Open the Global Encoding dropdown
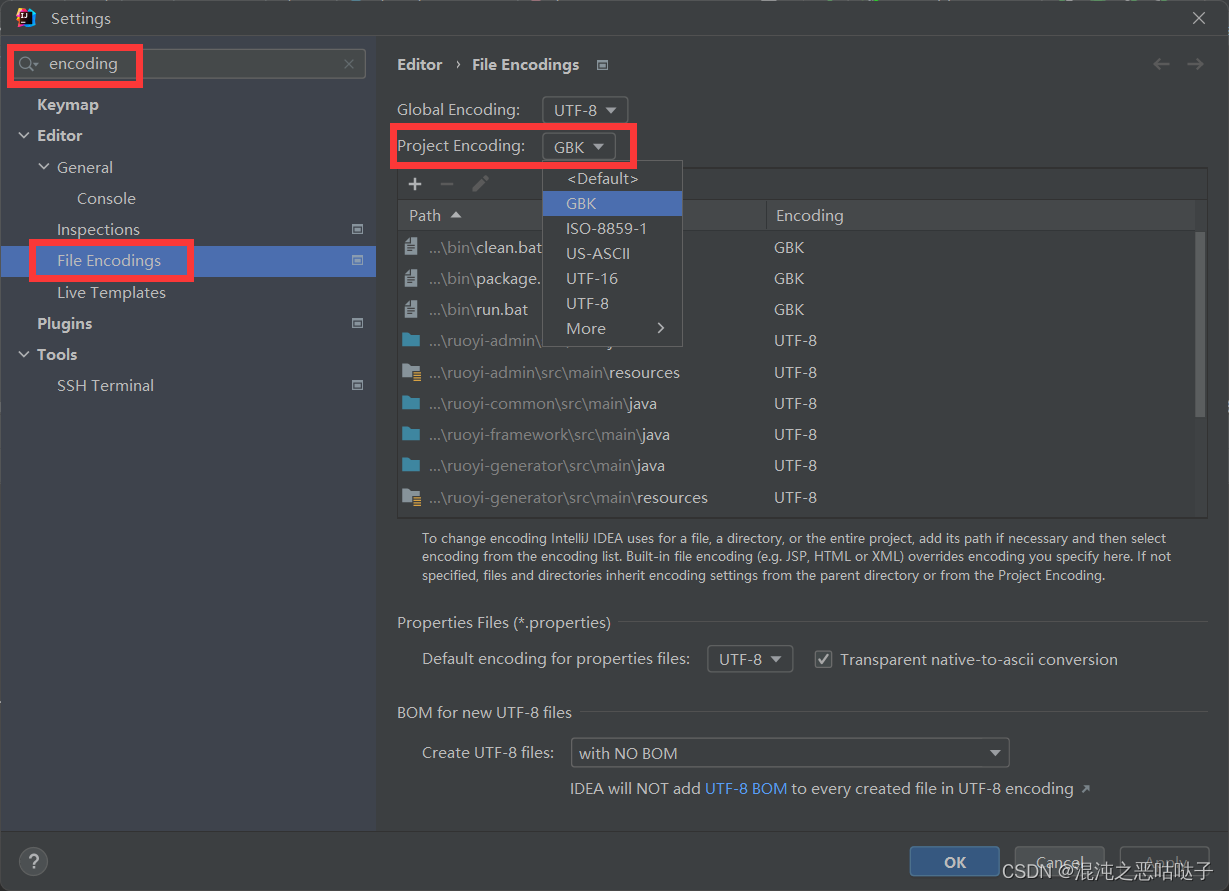This screenshot has height=891, width=1229. 585,110
